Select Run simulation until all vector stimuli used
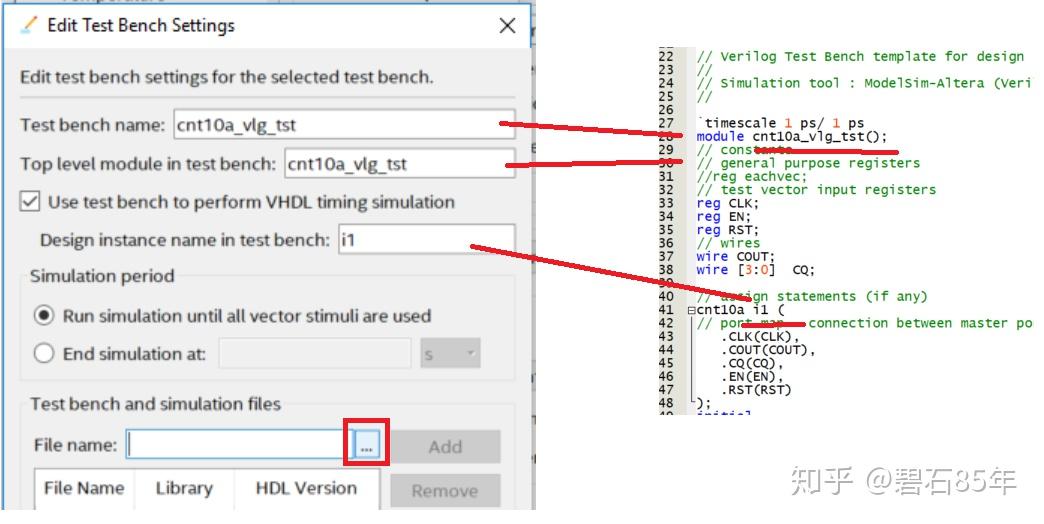Screen dimensions: 1044x524 [x=44, y=316]
